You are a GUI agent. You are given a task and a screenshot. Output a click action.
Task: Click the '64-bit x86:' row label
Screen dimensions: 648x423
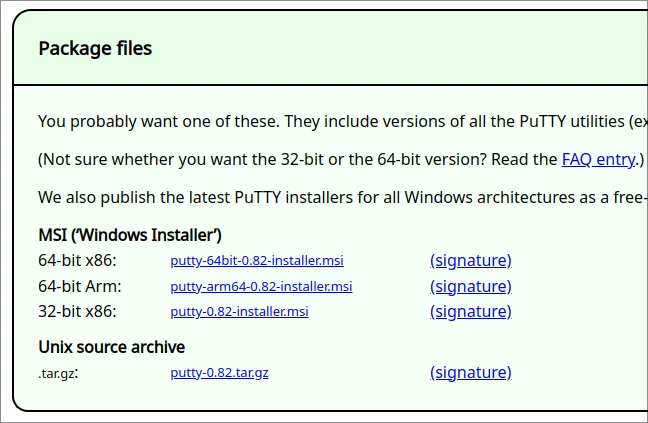tap(77, 261)
